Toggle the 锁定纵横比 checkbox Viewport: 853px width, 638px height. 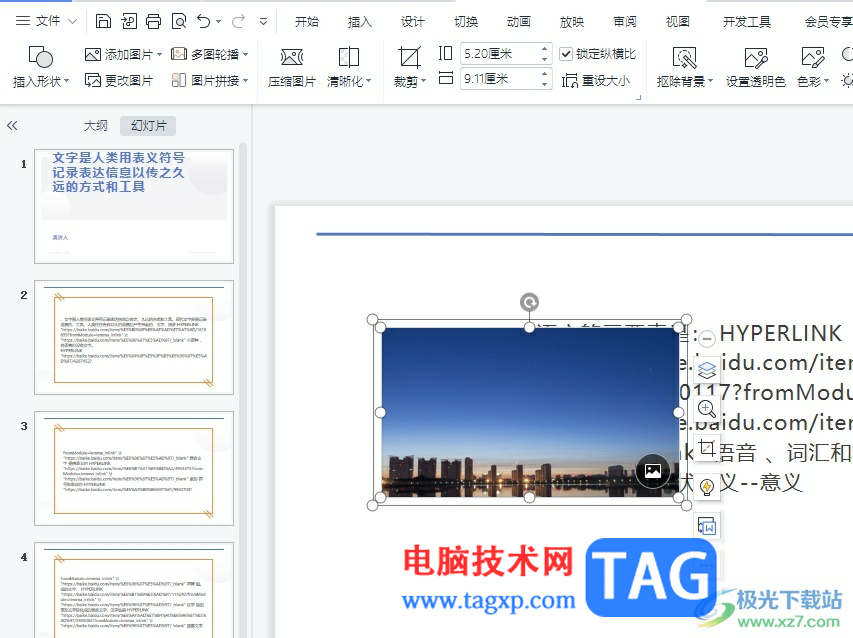point(566,54)
